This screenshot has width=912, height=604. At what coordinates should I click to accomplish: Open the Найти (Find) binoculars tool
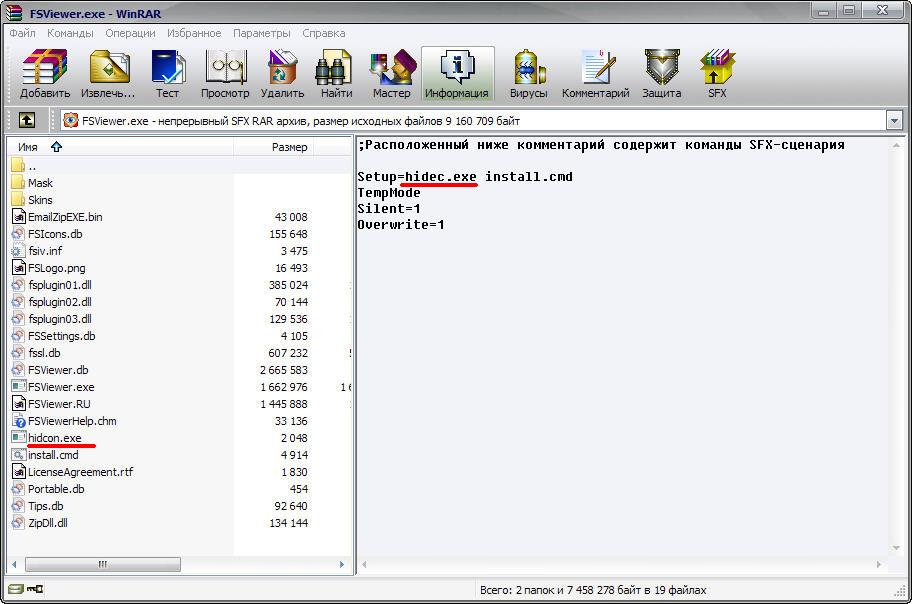coord(336,73)
